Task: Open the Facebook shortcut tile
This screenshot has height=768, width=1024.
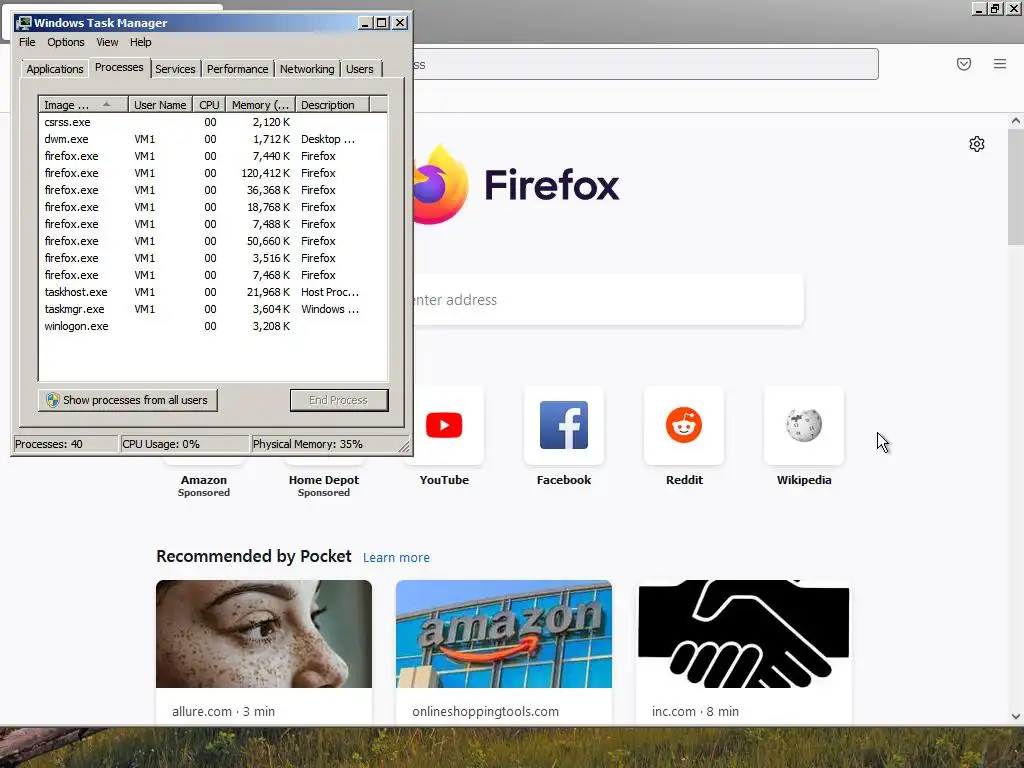Action: (564, 425)
